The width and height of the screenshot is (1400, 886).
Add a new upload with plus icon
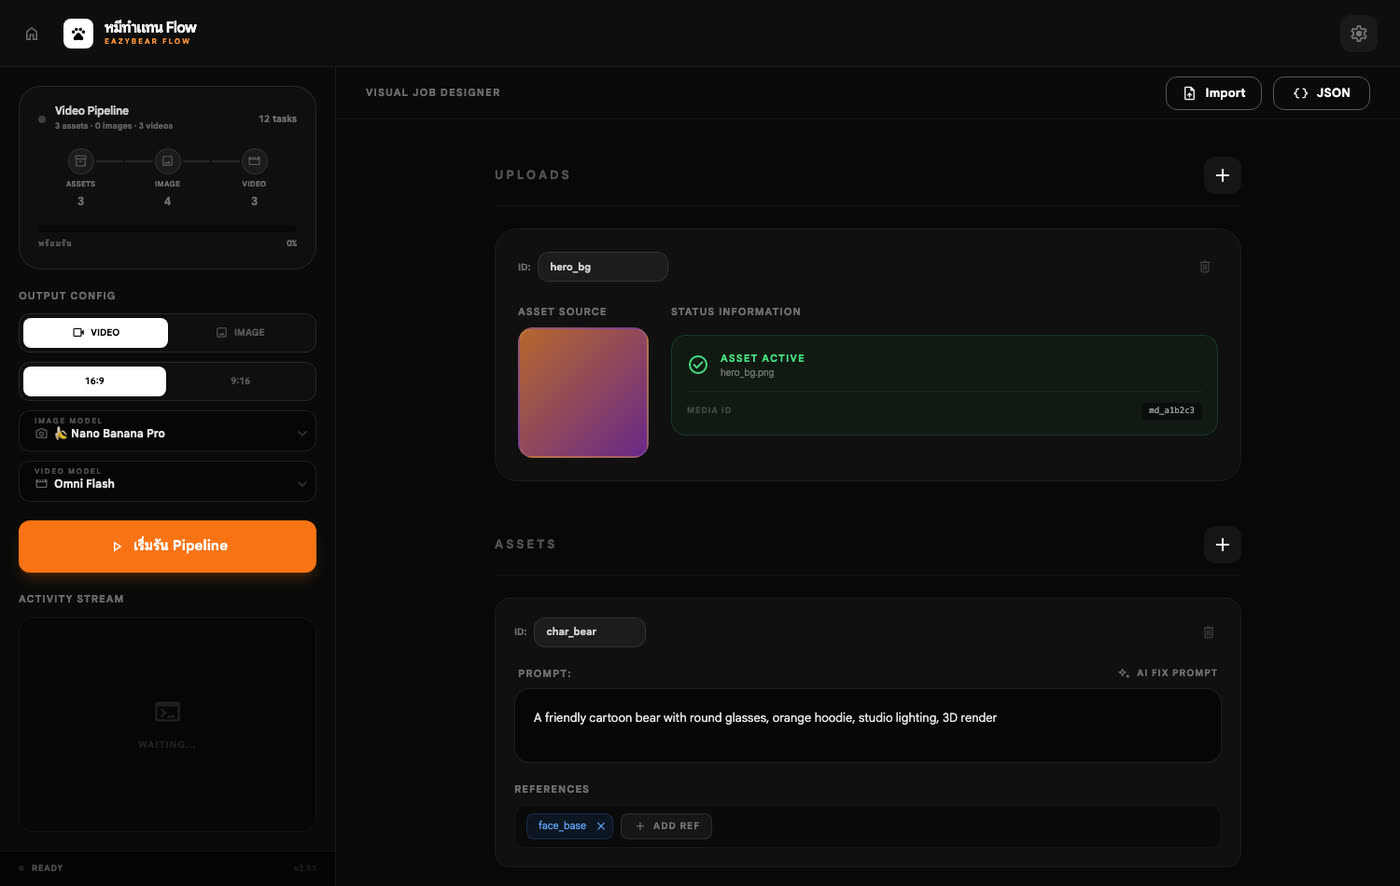coord(1222,175)
